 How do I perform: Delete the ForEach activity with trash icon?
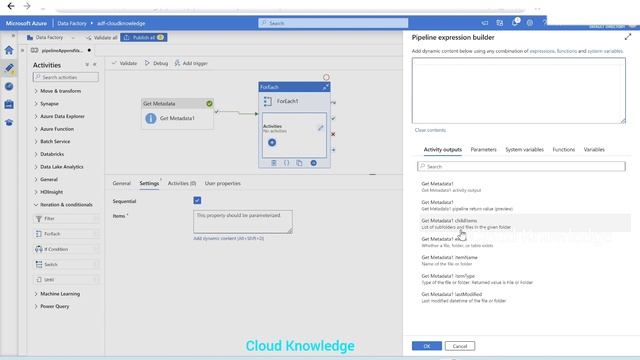[274, 163]
